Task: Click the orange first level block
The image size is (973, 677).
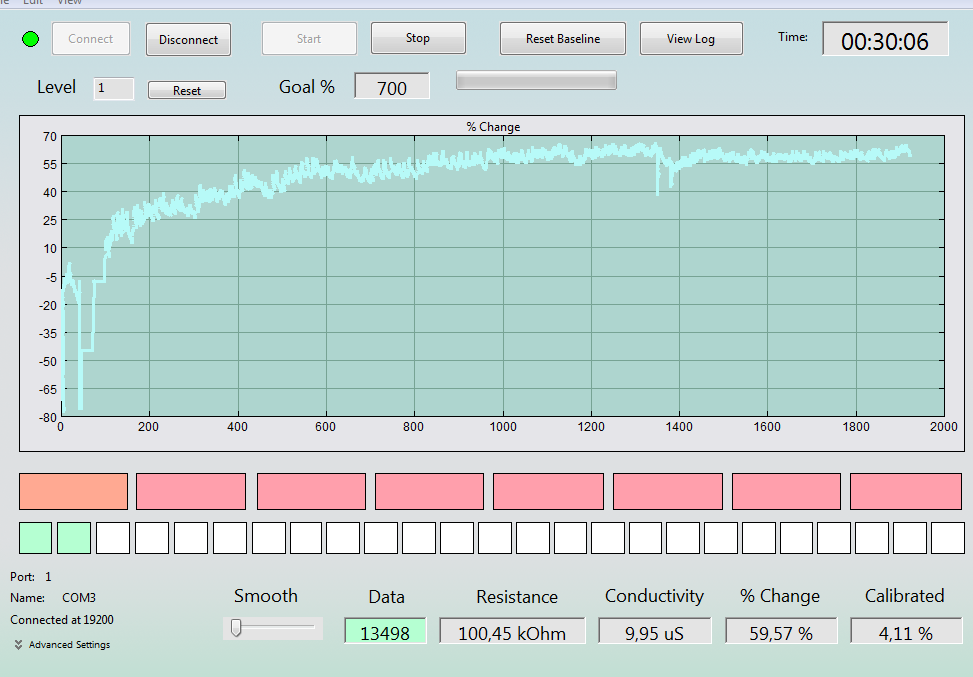Action: [x=73, y=491]
